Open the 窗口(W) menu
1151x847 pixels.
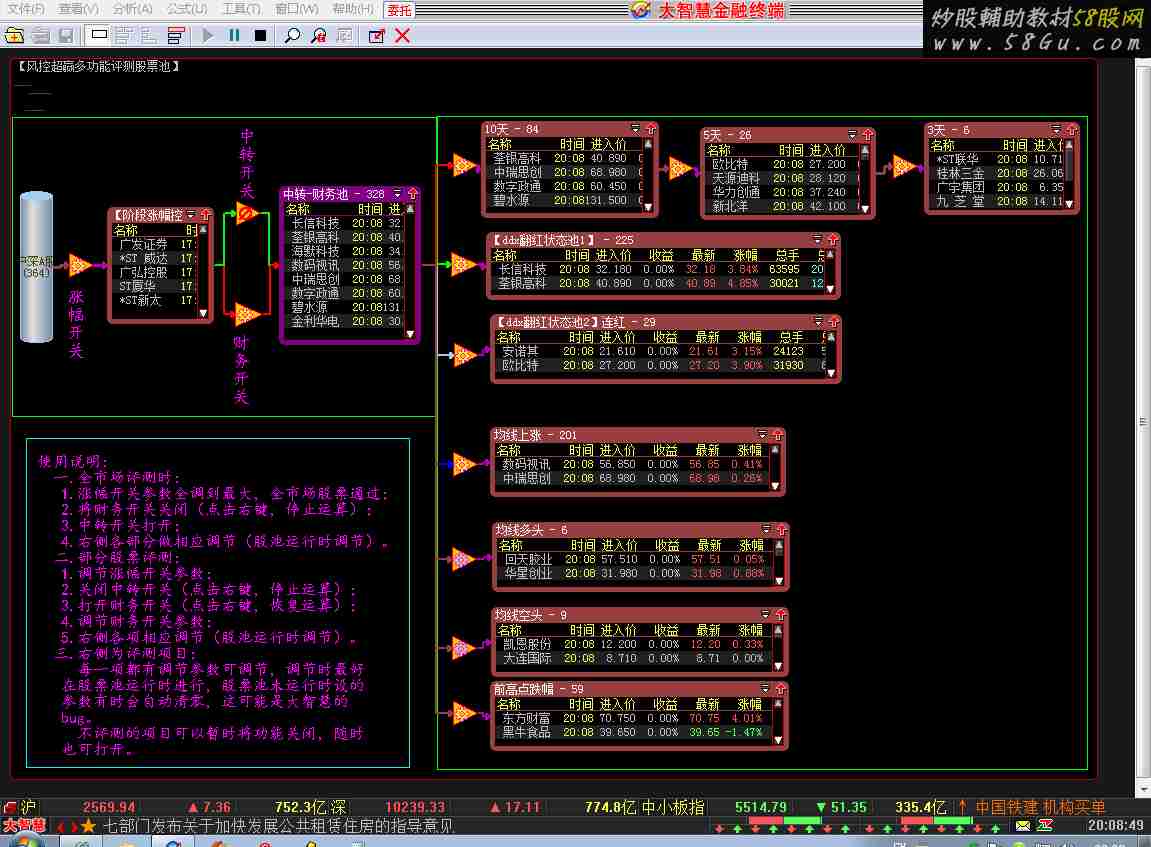[297, 9]
